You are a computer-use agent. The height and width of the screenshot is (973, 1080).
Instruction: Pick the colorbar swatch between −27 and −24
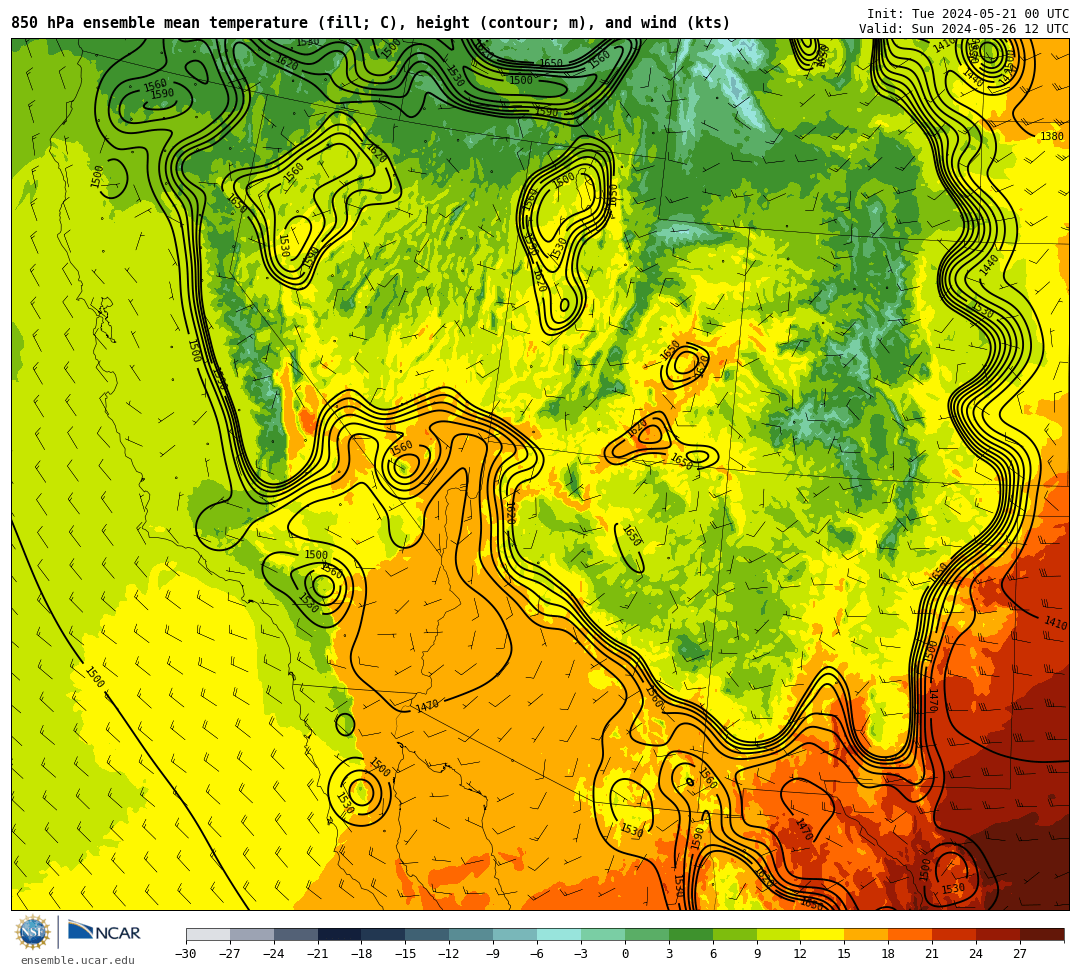coord(252,934)
